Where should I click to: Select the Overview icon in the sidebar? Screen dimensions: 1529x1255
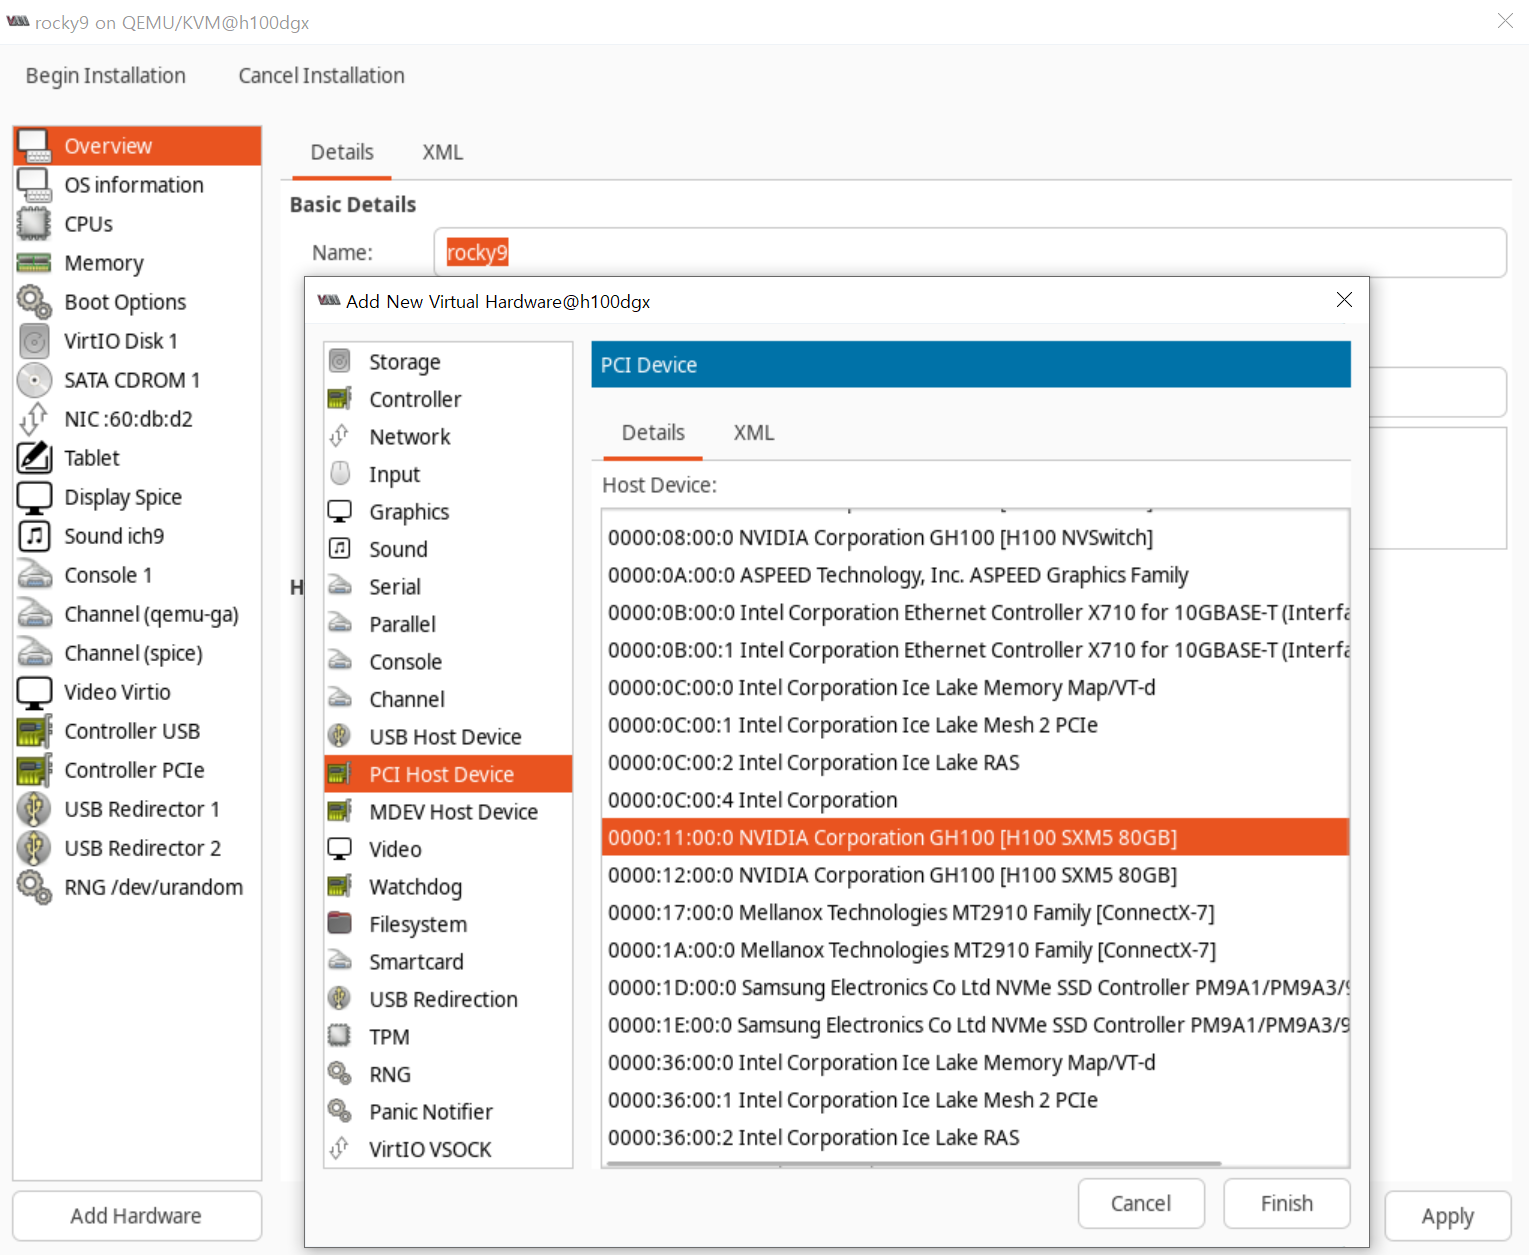34,146
